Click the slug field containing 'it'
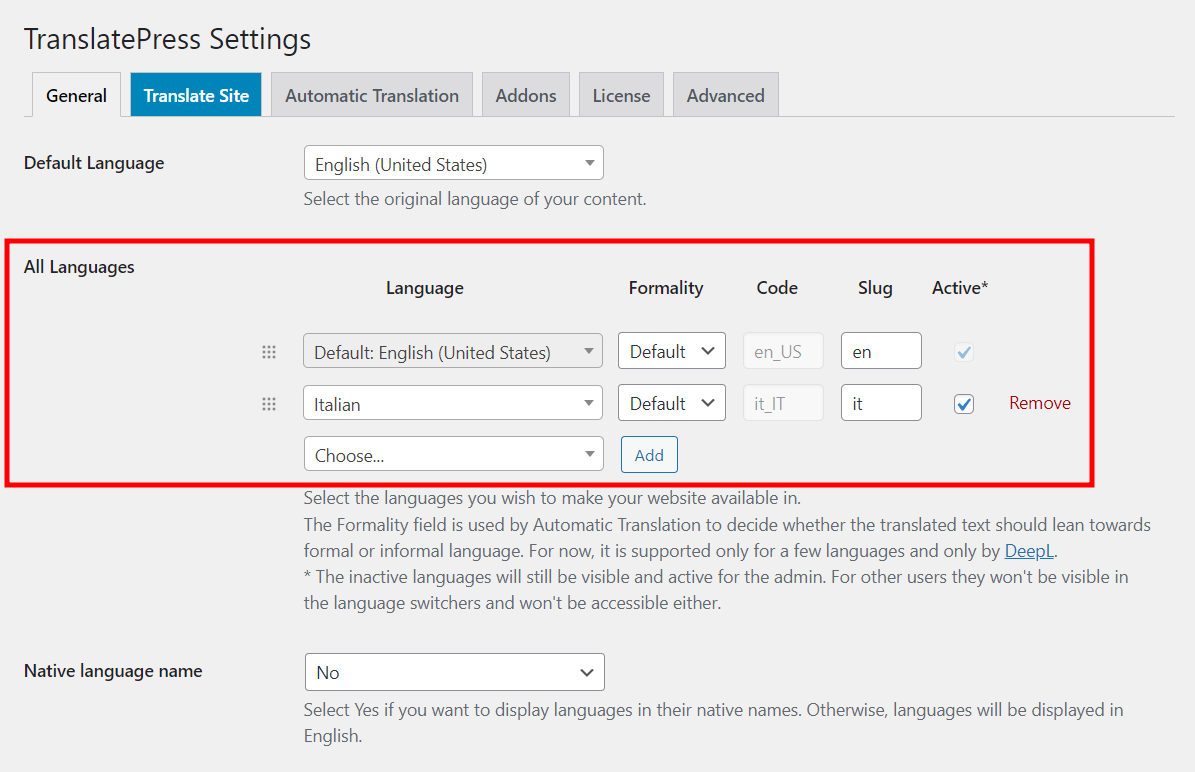This screenshot has width=1195, height=772. [x=881, y=402]
